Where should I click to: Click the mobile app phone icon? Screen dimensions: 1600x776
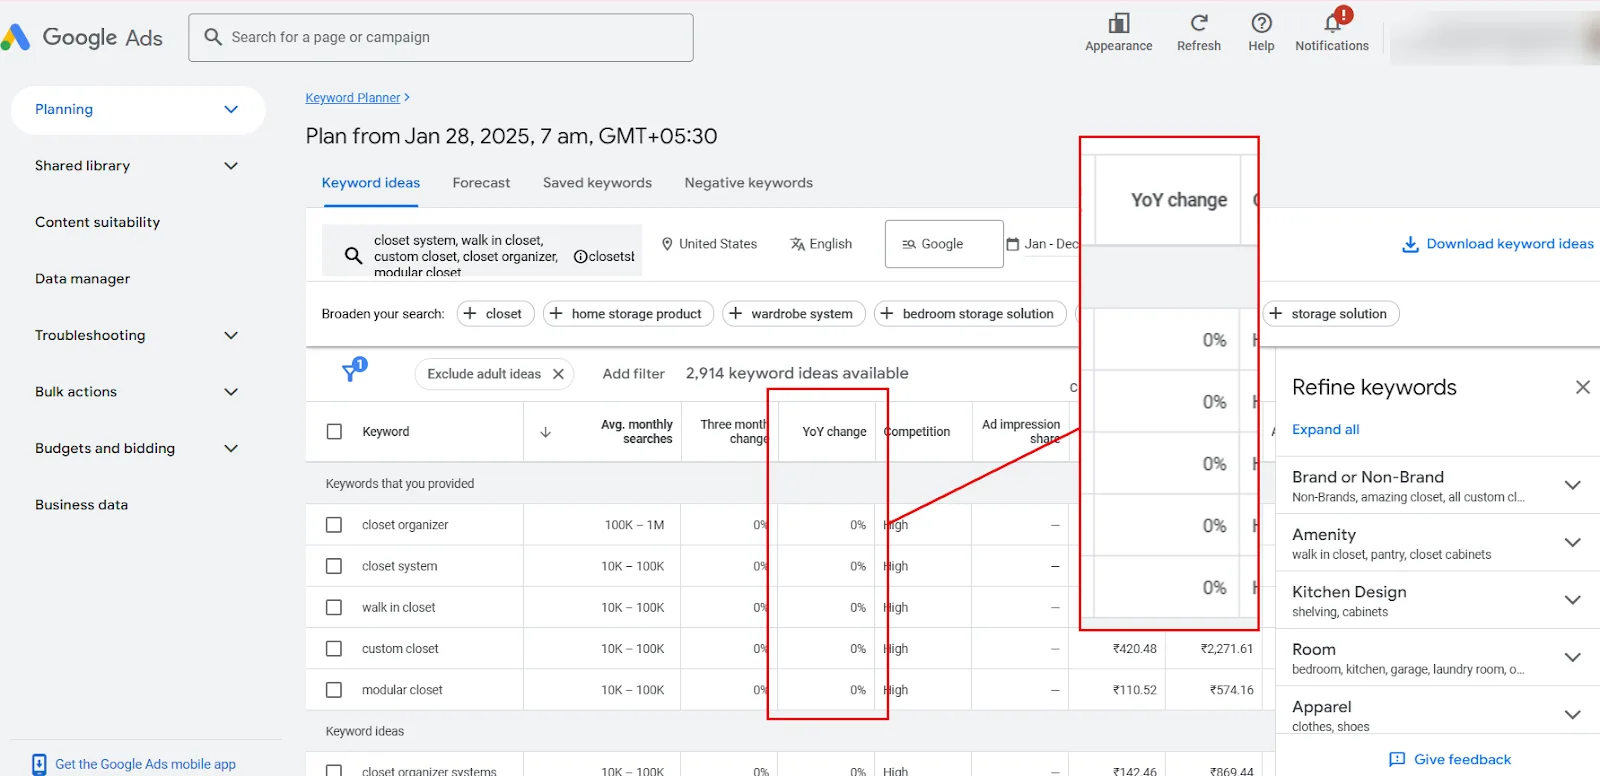tap(39, 764)
